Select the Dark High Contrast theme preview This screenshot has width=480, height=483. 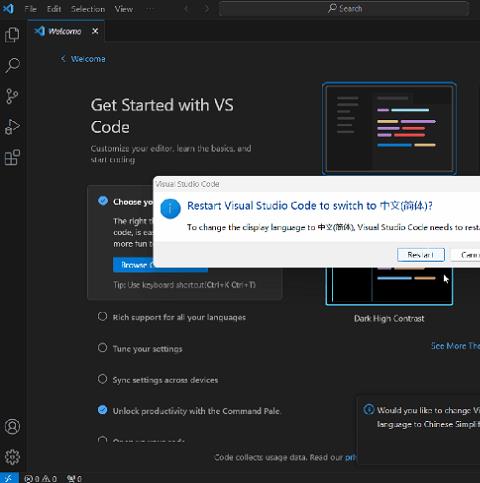tap(389, 286)
